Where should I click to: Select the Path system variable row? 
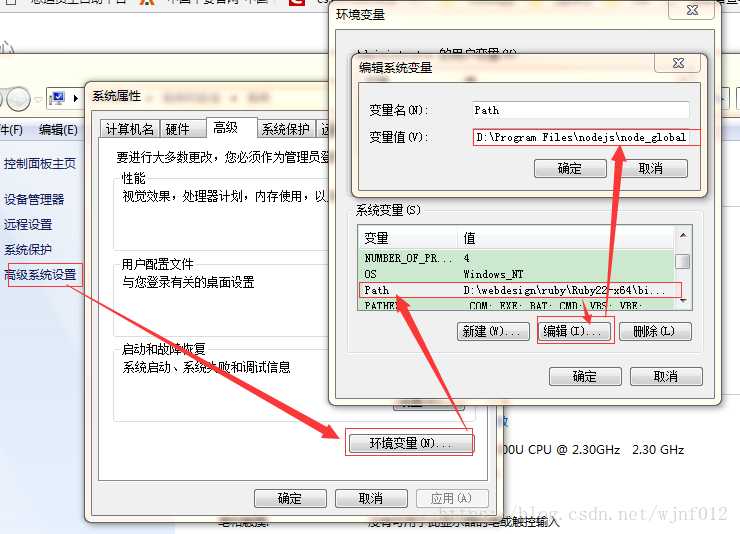click(x=517, y=290)
